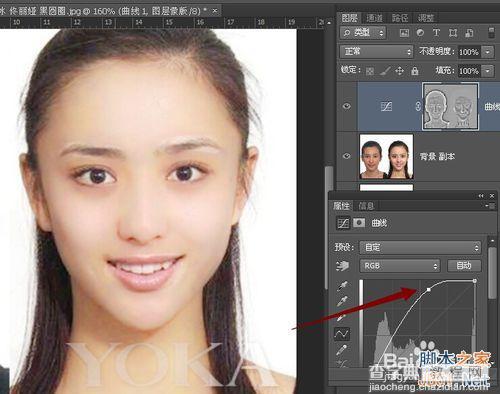This screenshot has width=500, height=394.
Task: Click the smooth curve icon
Action: (x=342, y=363)
